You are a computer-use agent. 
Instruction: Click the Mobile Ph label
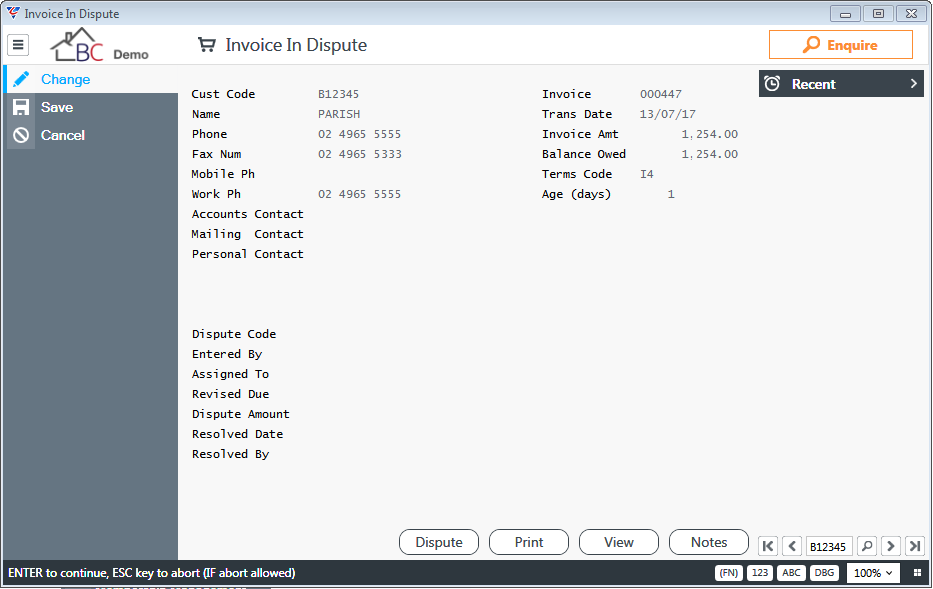[223, 174]
